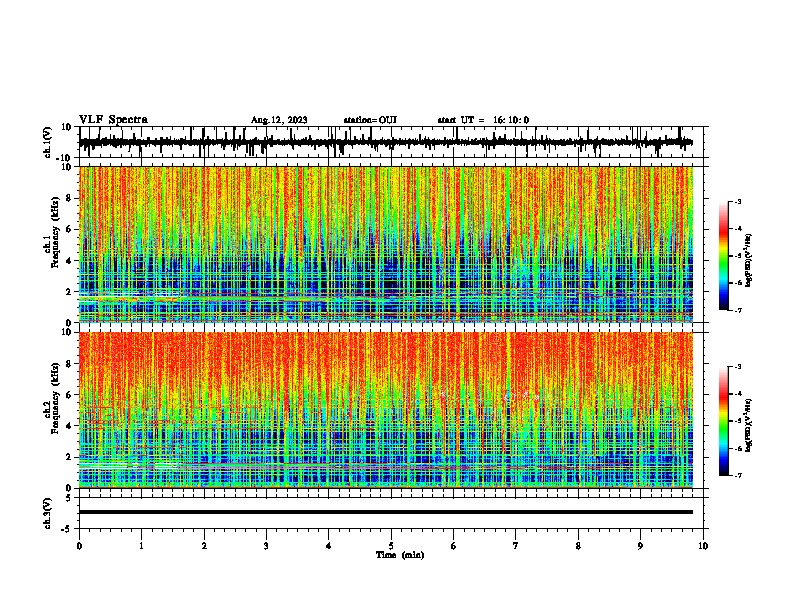Click the time axis tick label "3"
Viewport: 792px width, 612px height.
pyautogui.click(x=266, y=546)
